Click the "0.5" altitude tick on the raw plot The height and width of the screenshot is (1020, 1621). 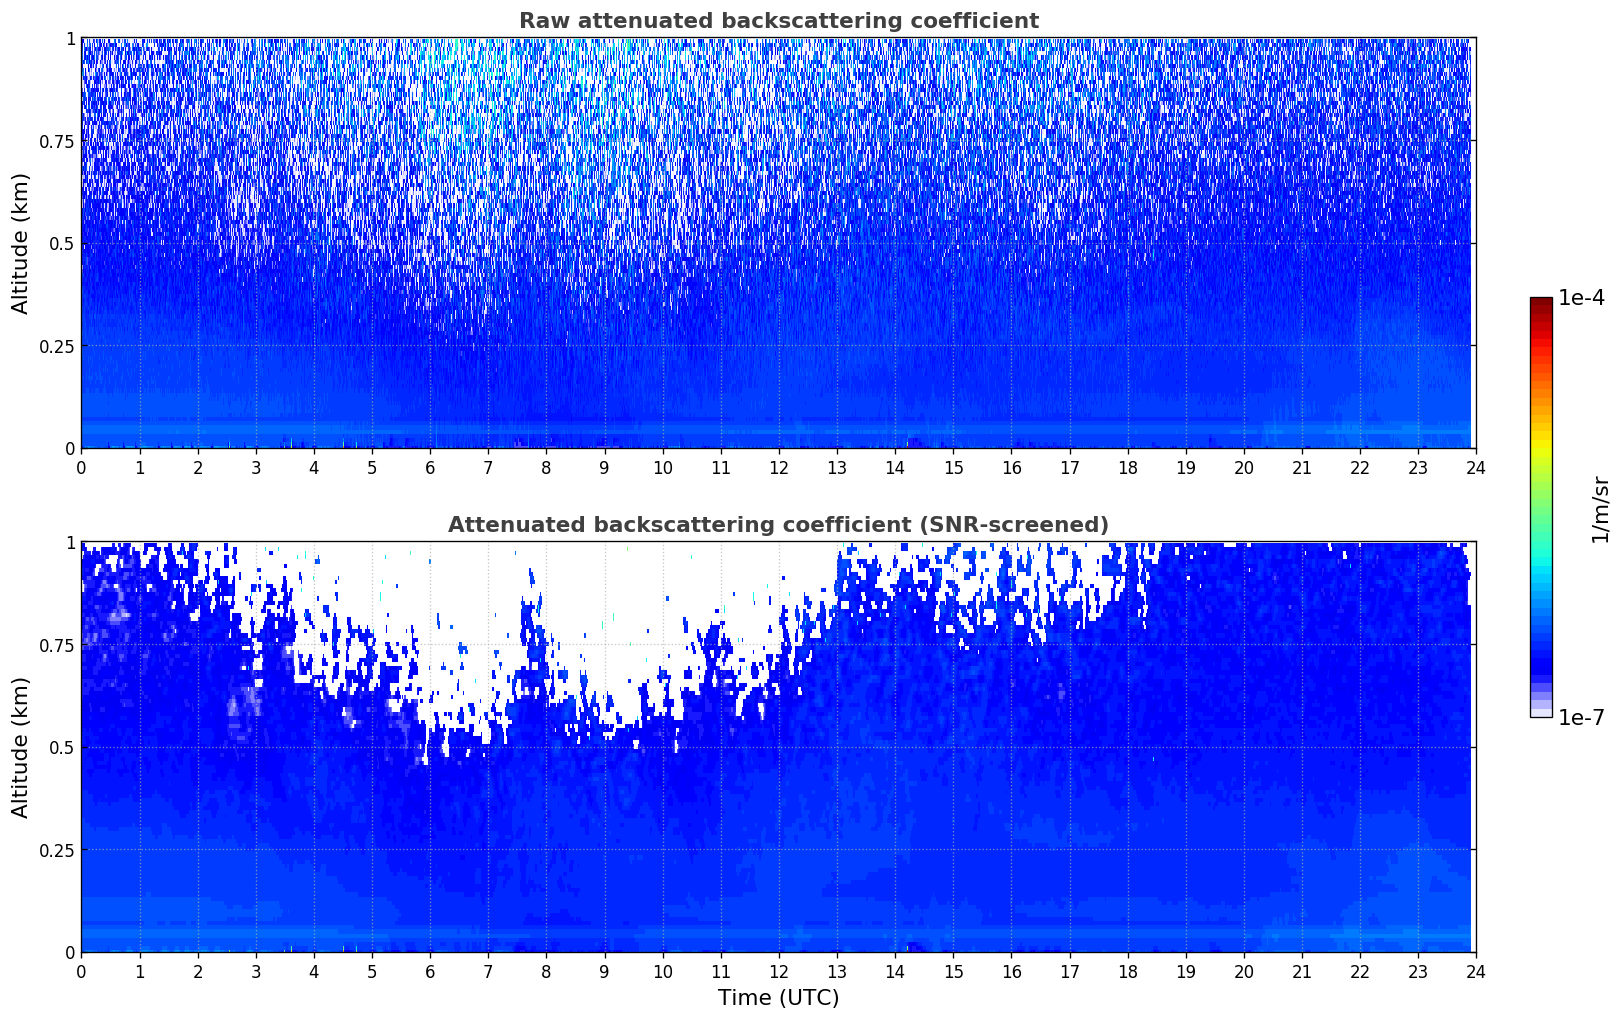62,243
